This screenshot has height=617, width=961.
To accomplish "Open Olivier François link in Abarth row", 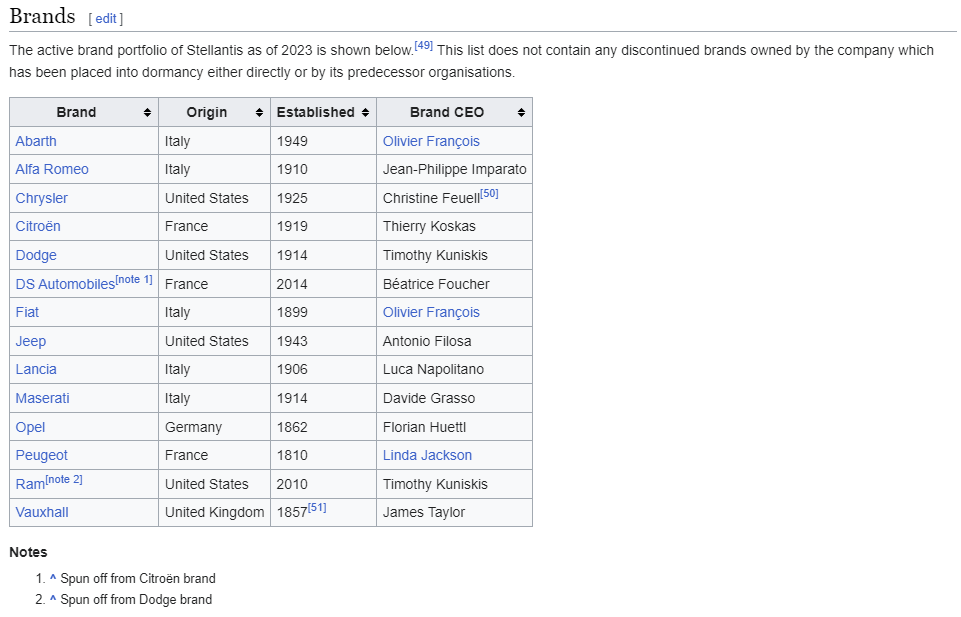I will click(431, 141).
